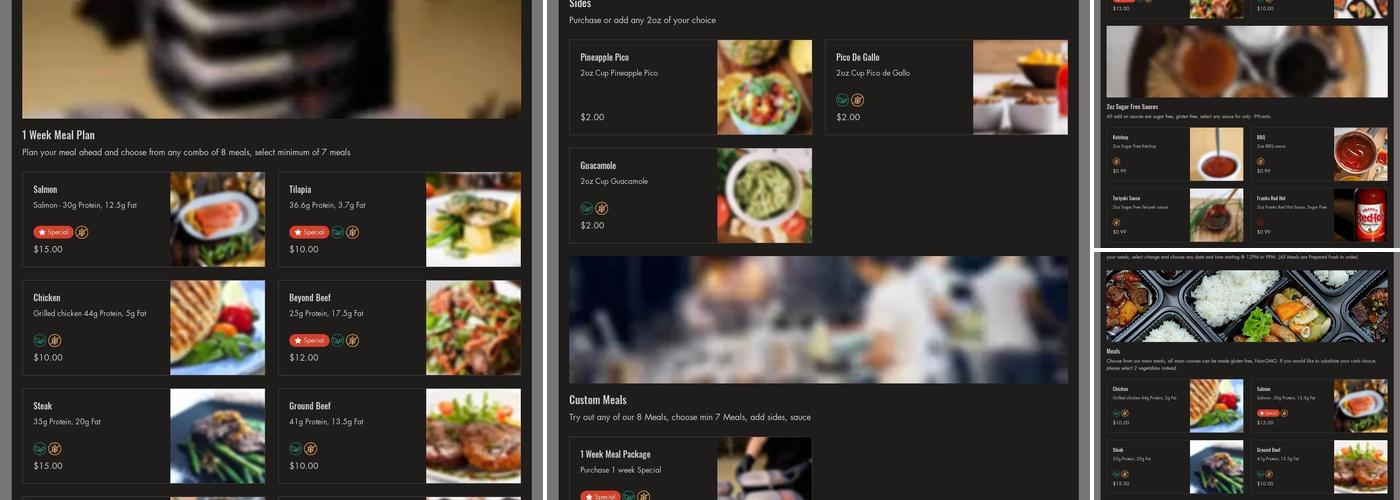Click the green leaf icon on the Beyond Beef card
Image resolution: width=1400 pixels, height=500 pixels.
click(338, 340)
